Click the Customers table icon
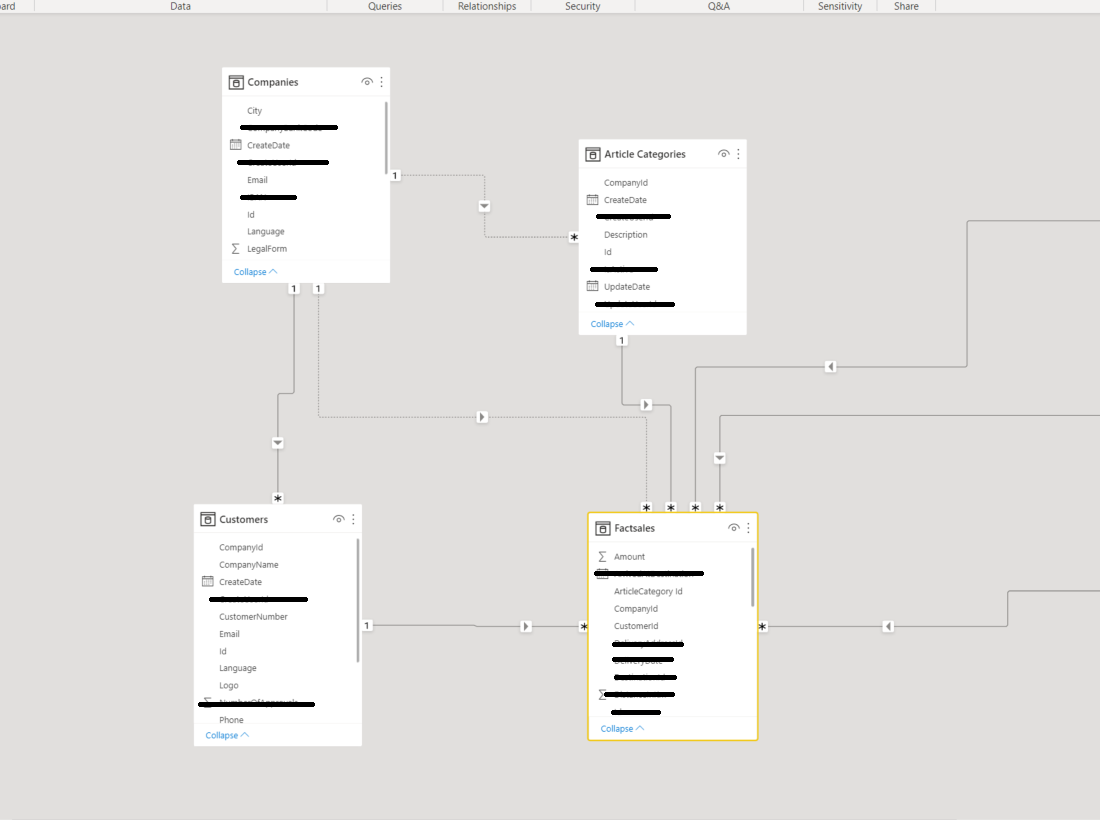 [x=208, y=519]
